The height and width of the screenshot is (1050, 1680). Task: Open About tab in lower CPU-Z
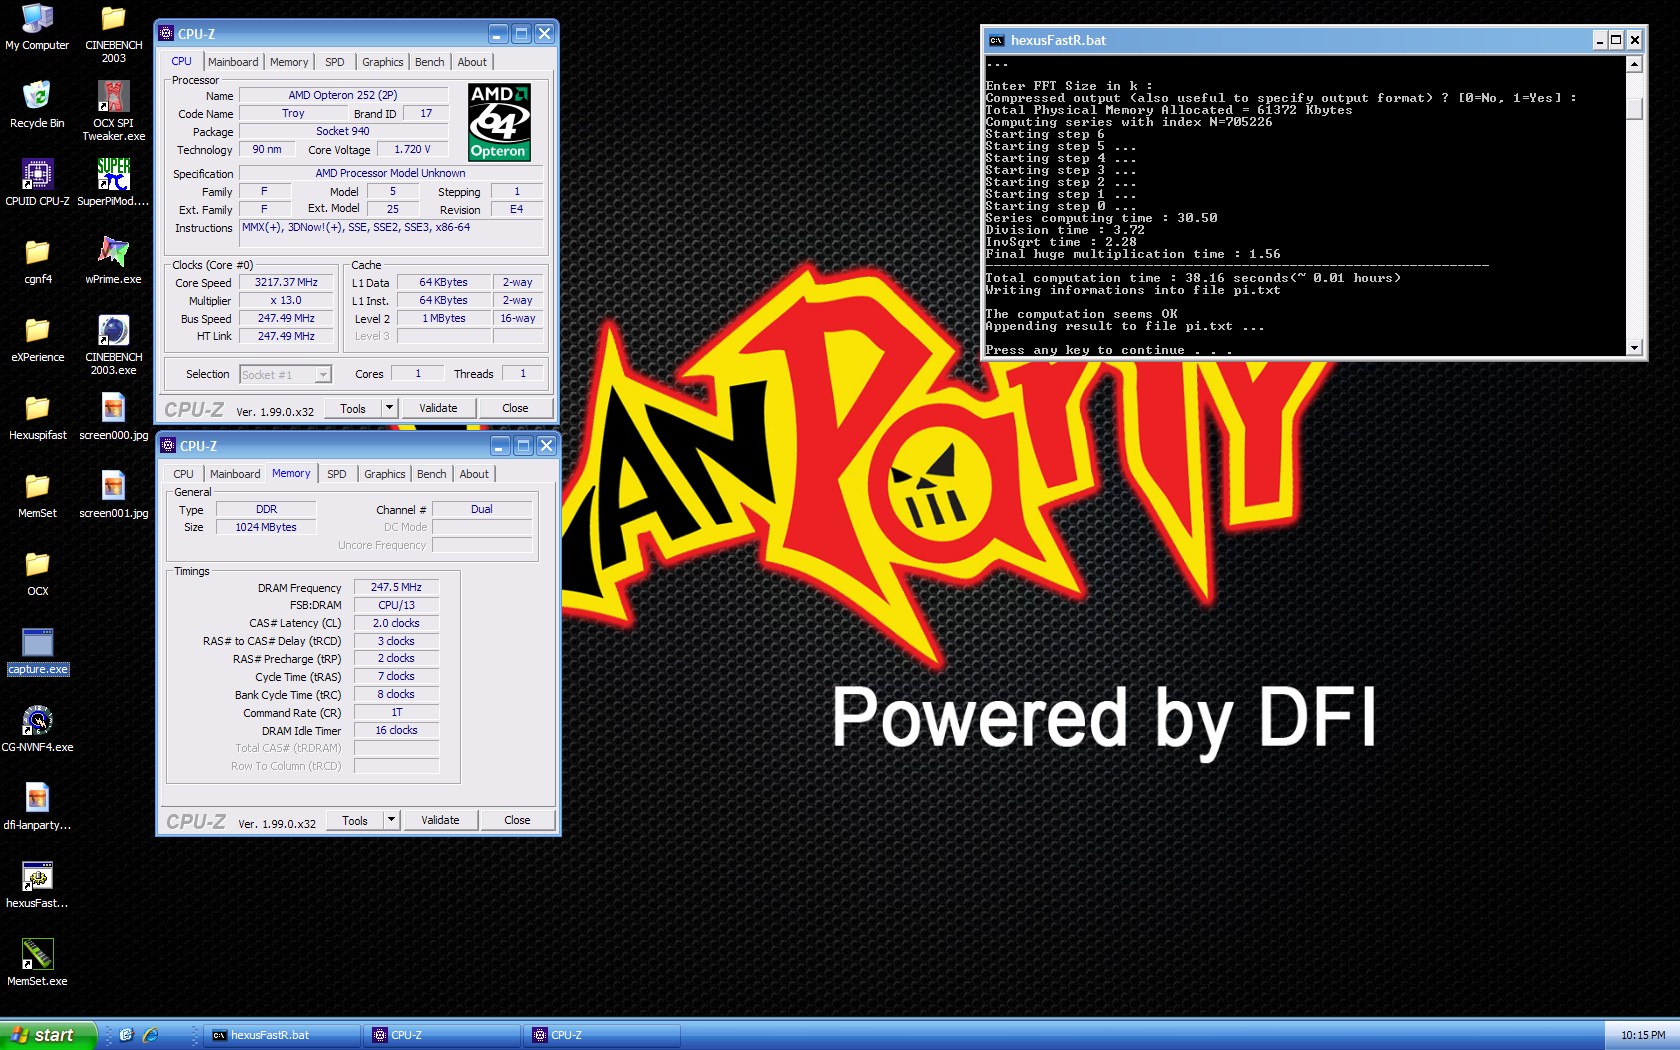pos(474,474)
